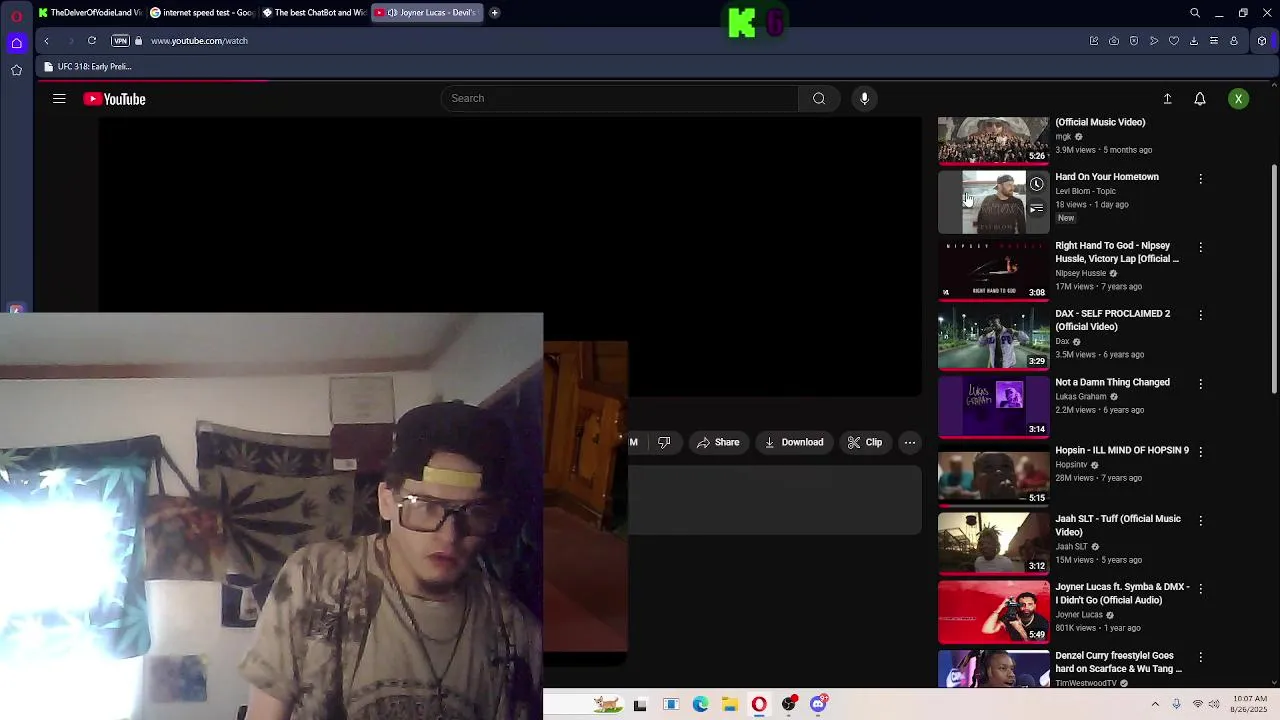Switch to internet speed test Google tab
The width and height of the screenshot is (1280, 720).
pyautogui.click(x=200, y=13)
